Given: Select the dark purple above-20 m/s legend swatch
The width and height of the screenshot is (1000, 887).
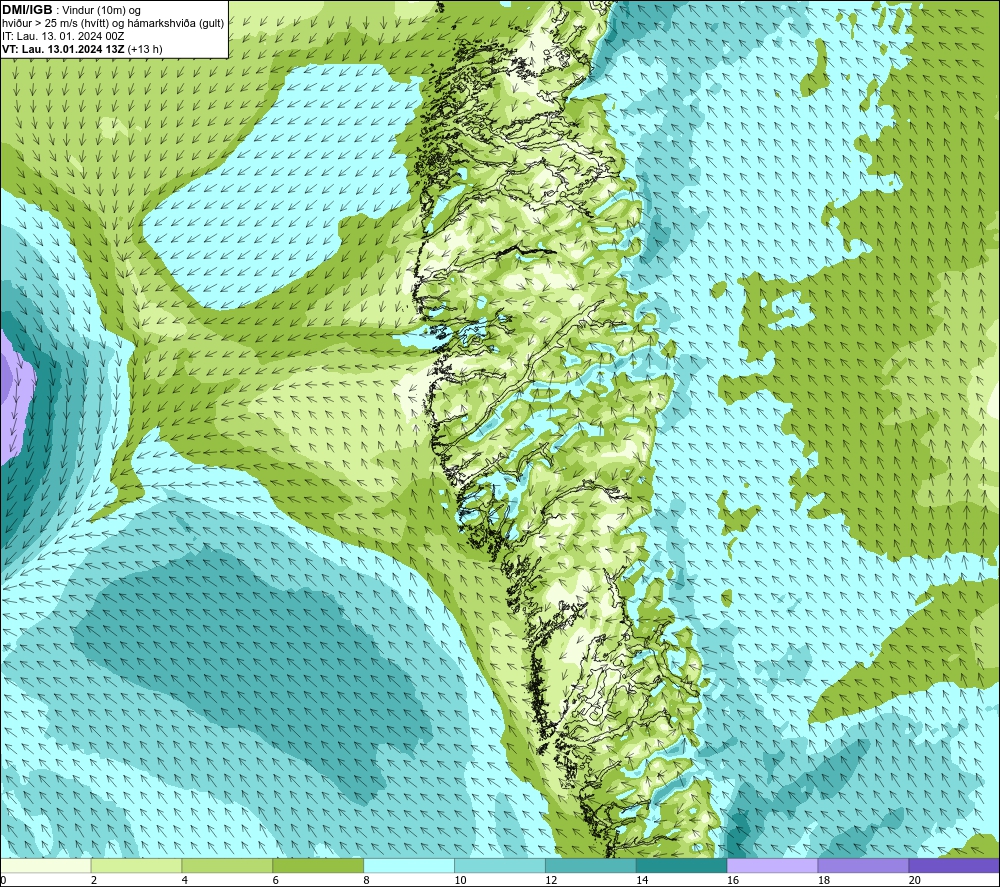Looking at the screenshot, I should coord(954,865).
